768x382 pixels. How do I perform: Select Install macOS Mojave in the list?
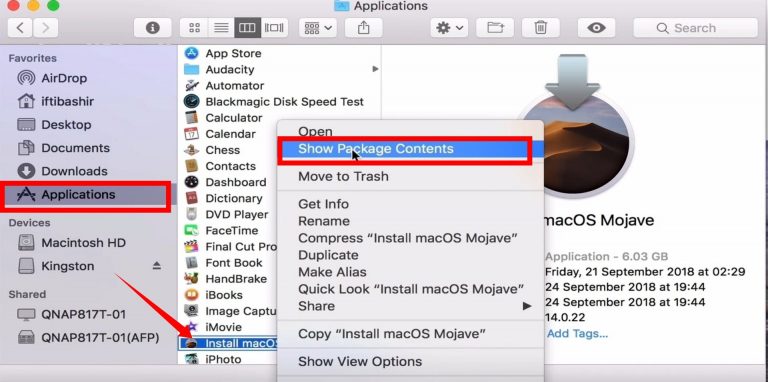click(229, 343)
